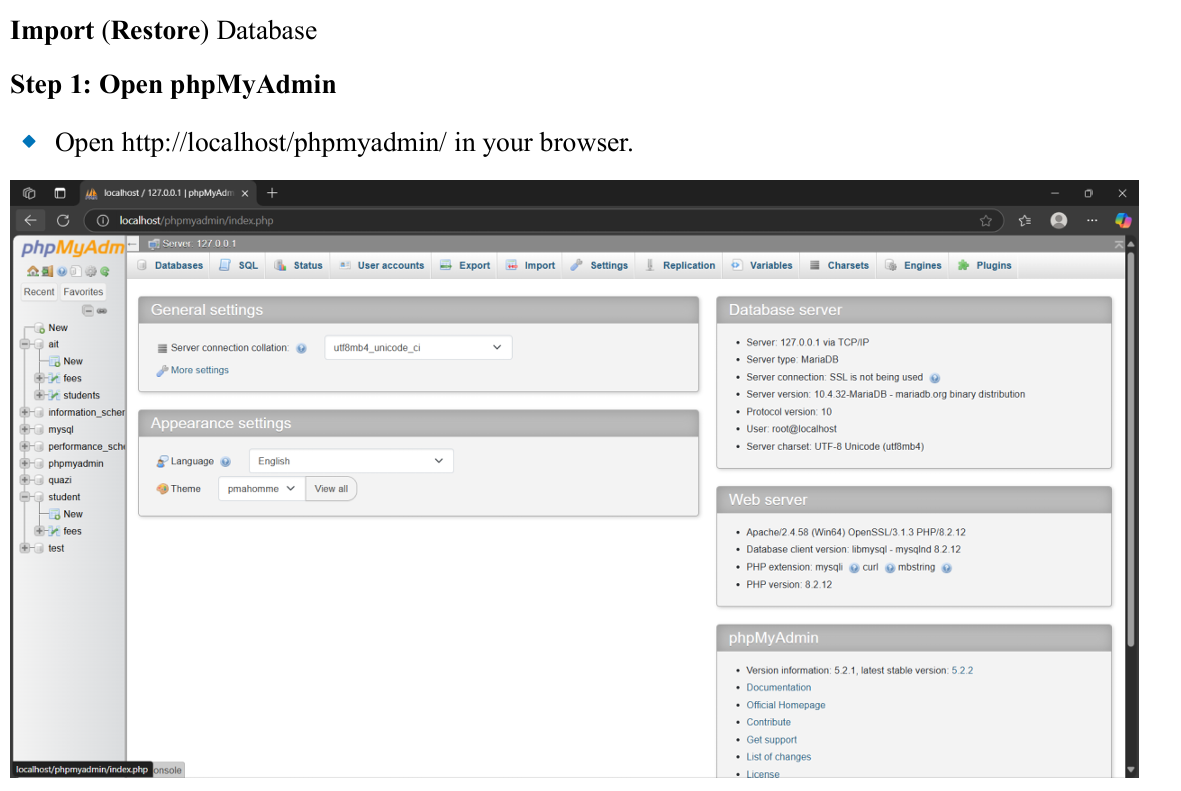The image size is (1181, 791).
Task: Select the phpmyadmin database in tree
Action: point(75,463)
